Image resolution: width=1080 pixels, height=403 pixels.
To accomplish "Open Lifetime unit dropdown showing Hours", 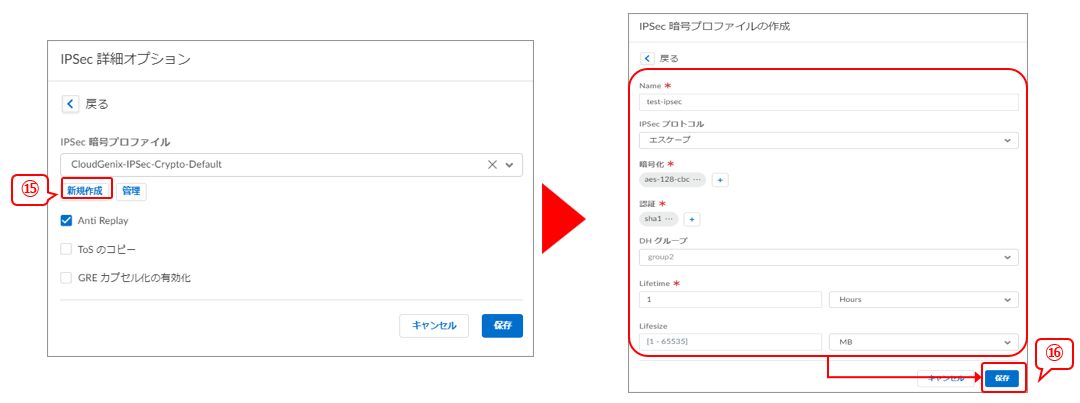I will (x=924, y=300).
